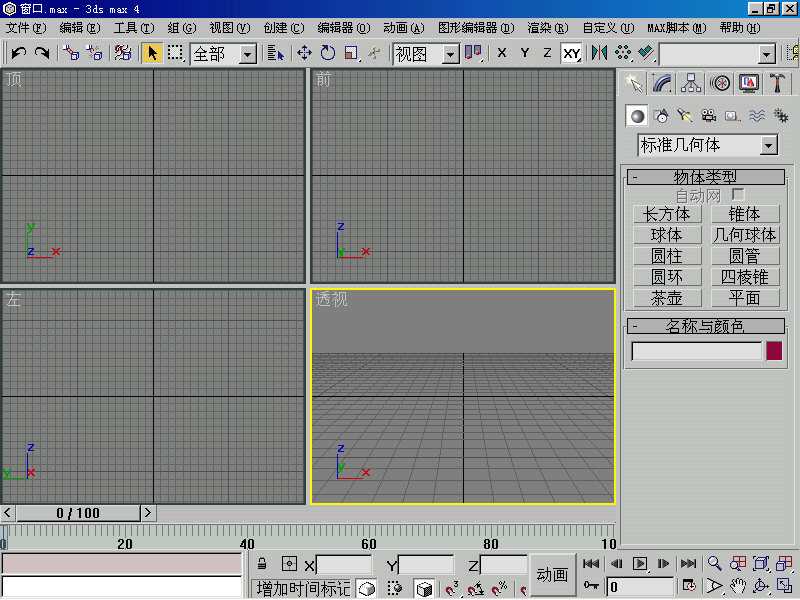Show the Lights creation category
Viewport: 800px width, 600px height.
685,116
